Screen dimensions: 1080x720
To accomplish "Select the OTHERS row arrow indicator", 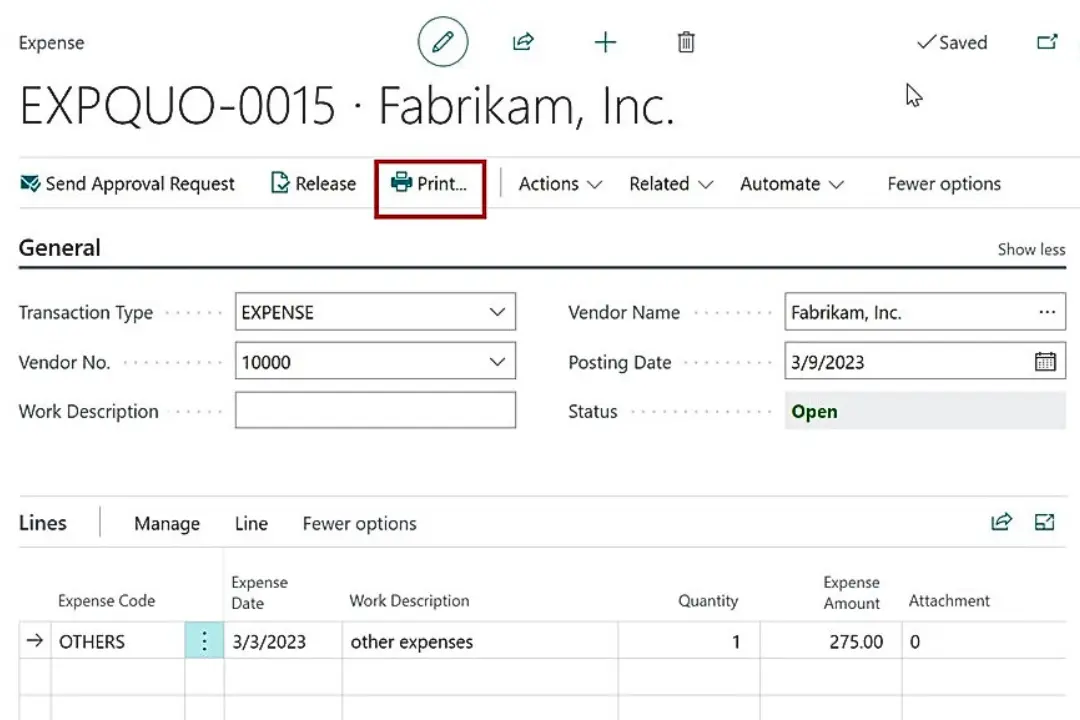I will pos(34,641).
